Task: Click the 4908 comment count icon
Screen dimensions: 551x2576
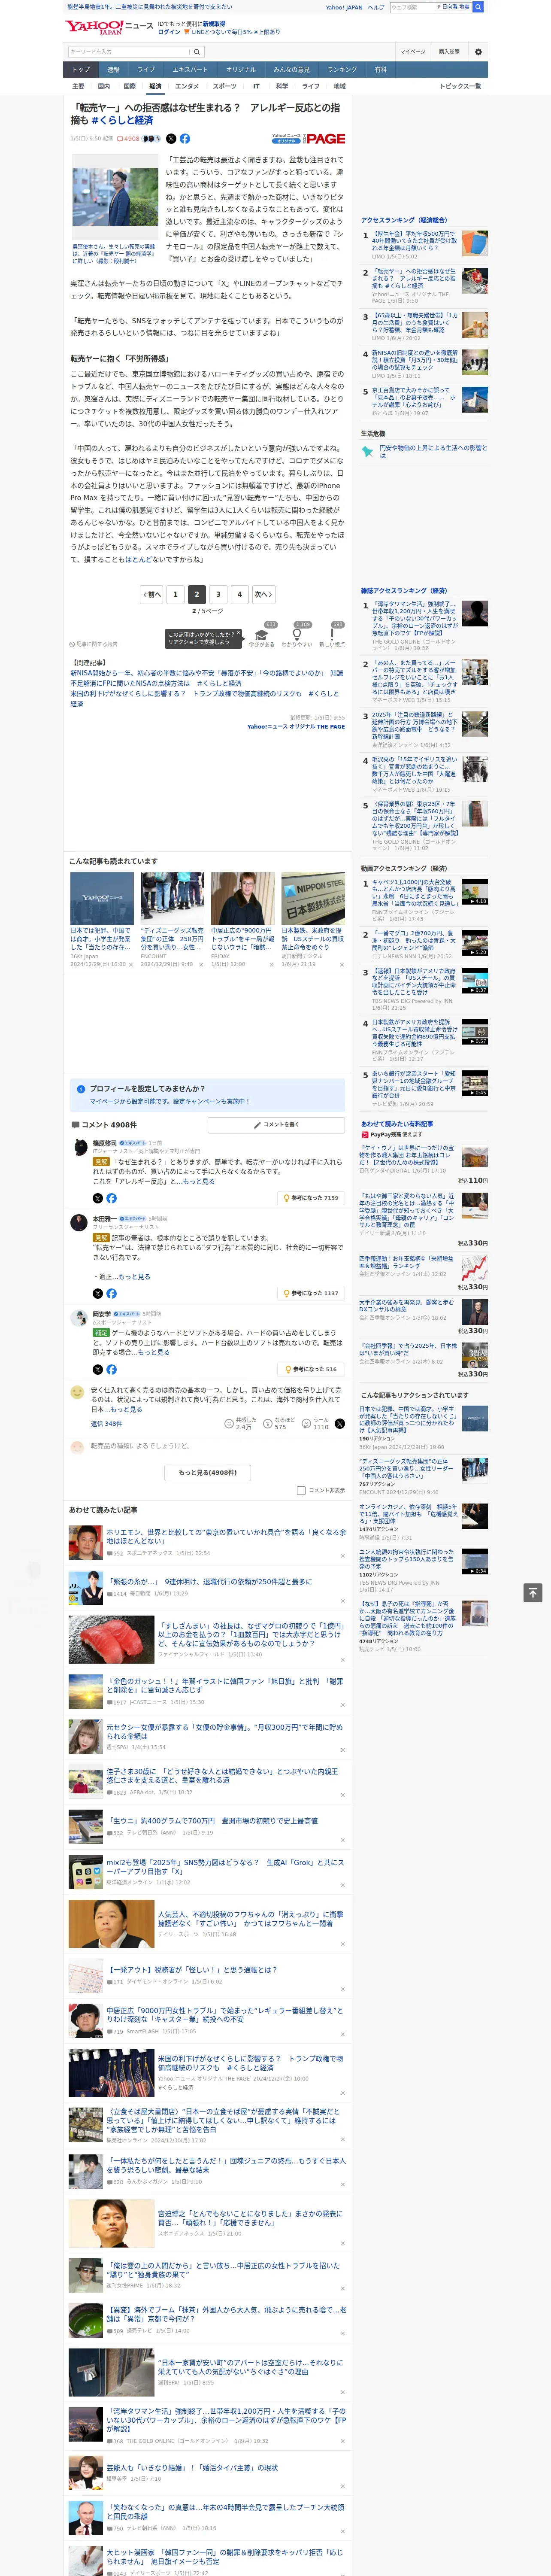Action: click(128, 139)
